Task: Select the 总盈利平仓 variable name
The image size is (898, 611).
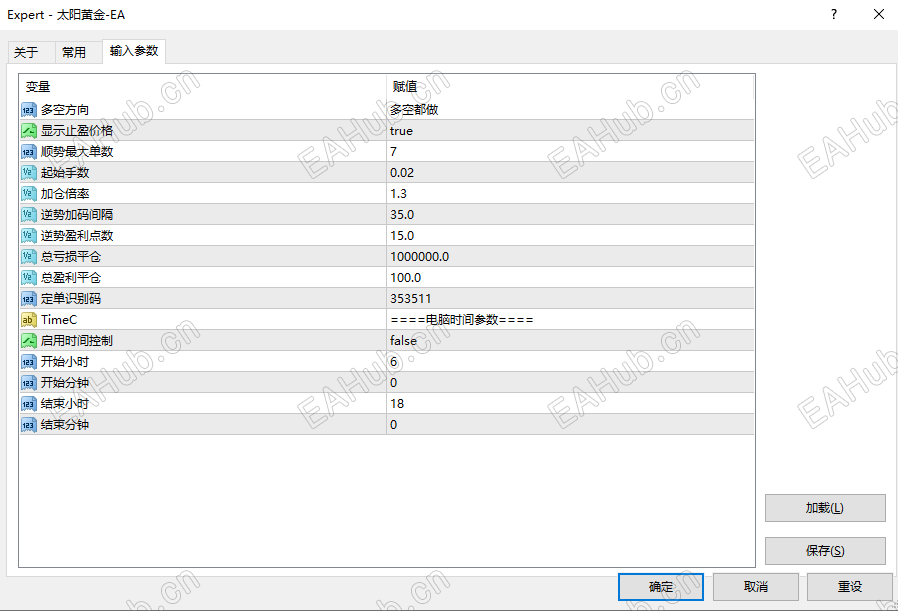Action: pyautogui.click(x=71, y=278)
